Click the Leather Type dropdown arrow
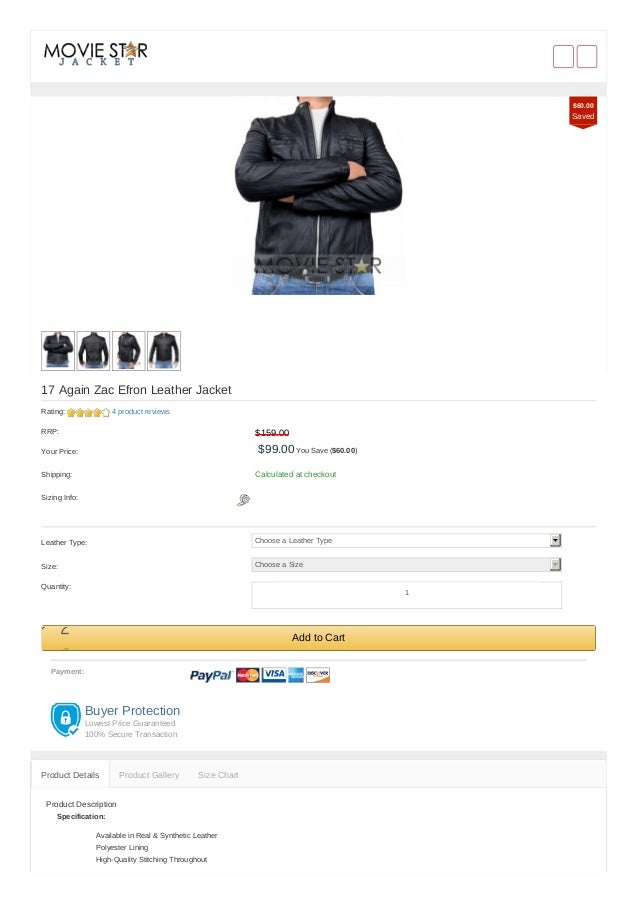This screenshot has width=638, height=903. (555, 540)
